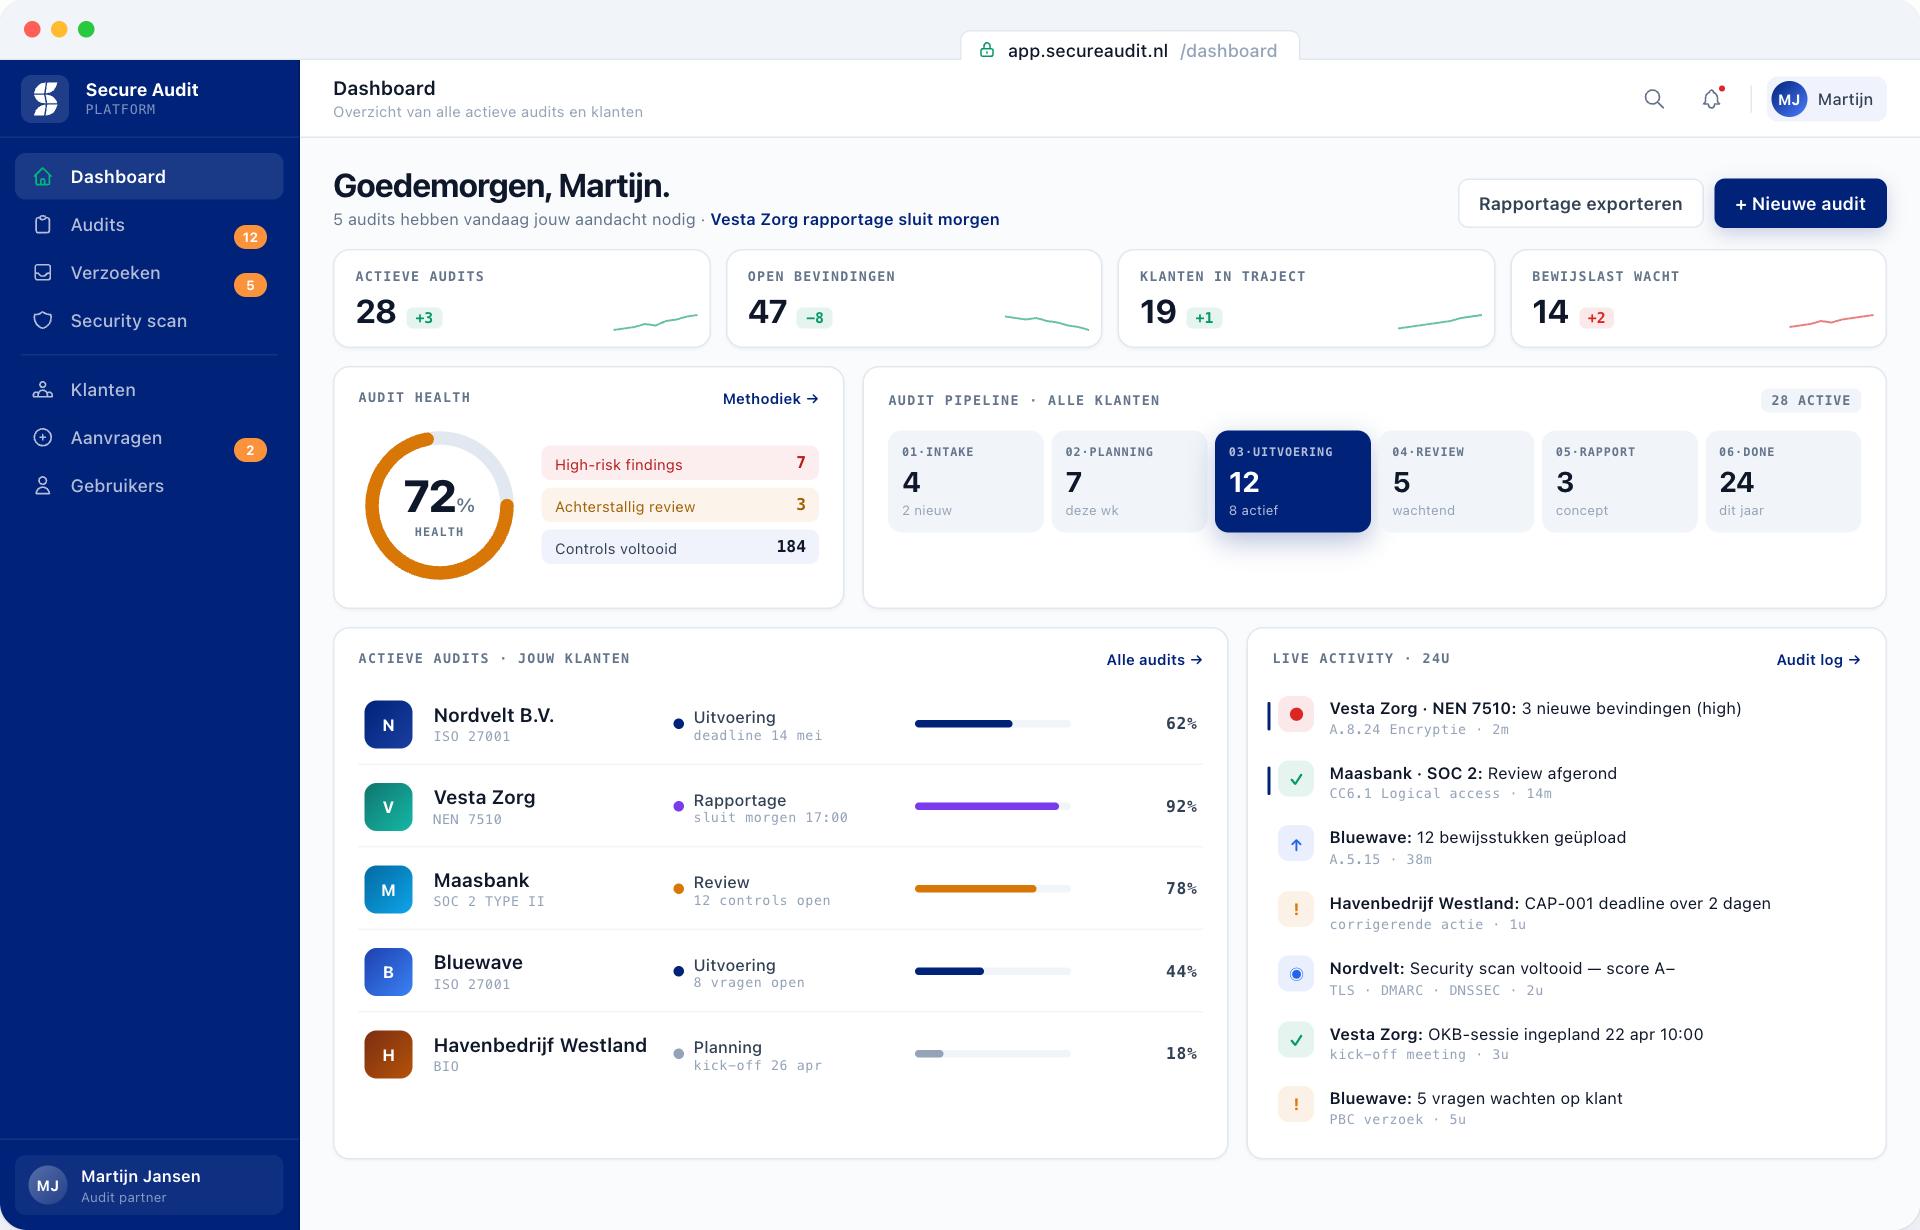Click the orange 2 badge on Aanvragen
1920x1230 pixels.
tap(250, 450)
